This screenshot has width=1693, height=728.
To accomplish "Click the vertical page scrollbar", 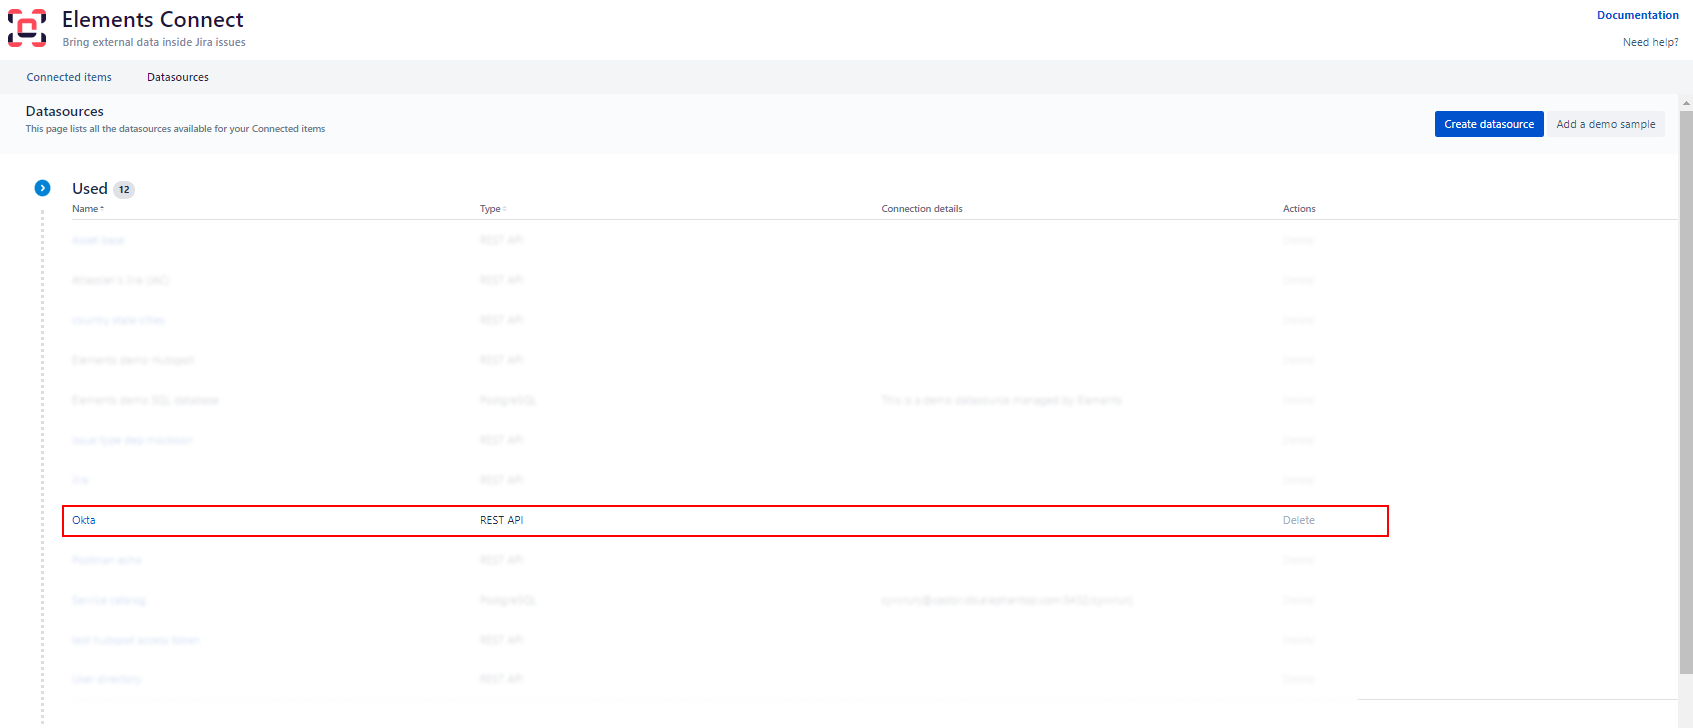I will [x=1685, y=400].
